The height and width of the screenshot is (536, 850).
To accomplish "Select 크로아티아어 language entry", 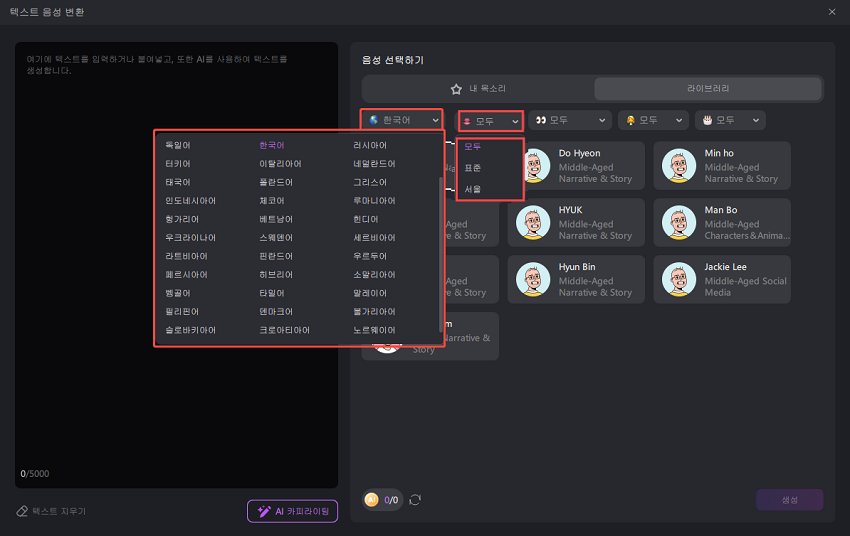I will [285, 330].
